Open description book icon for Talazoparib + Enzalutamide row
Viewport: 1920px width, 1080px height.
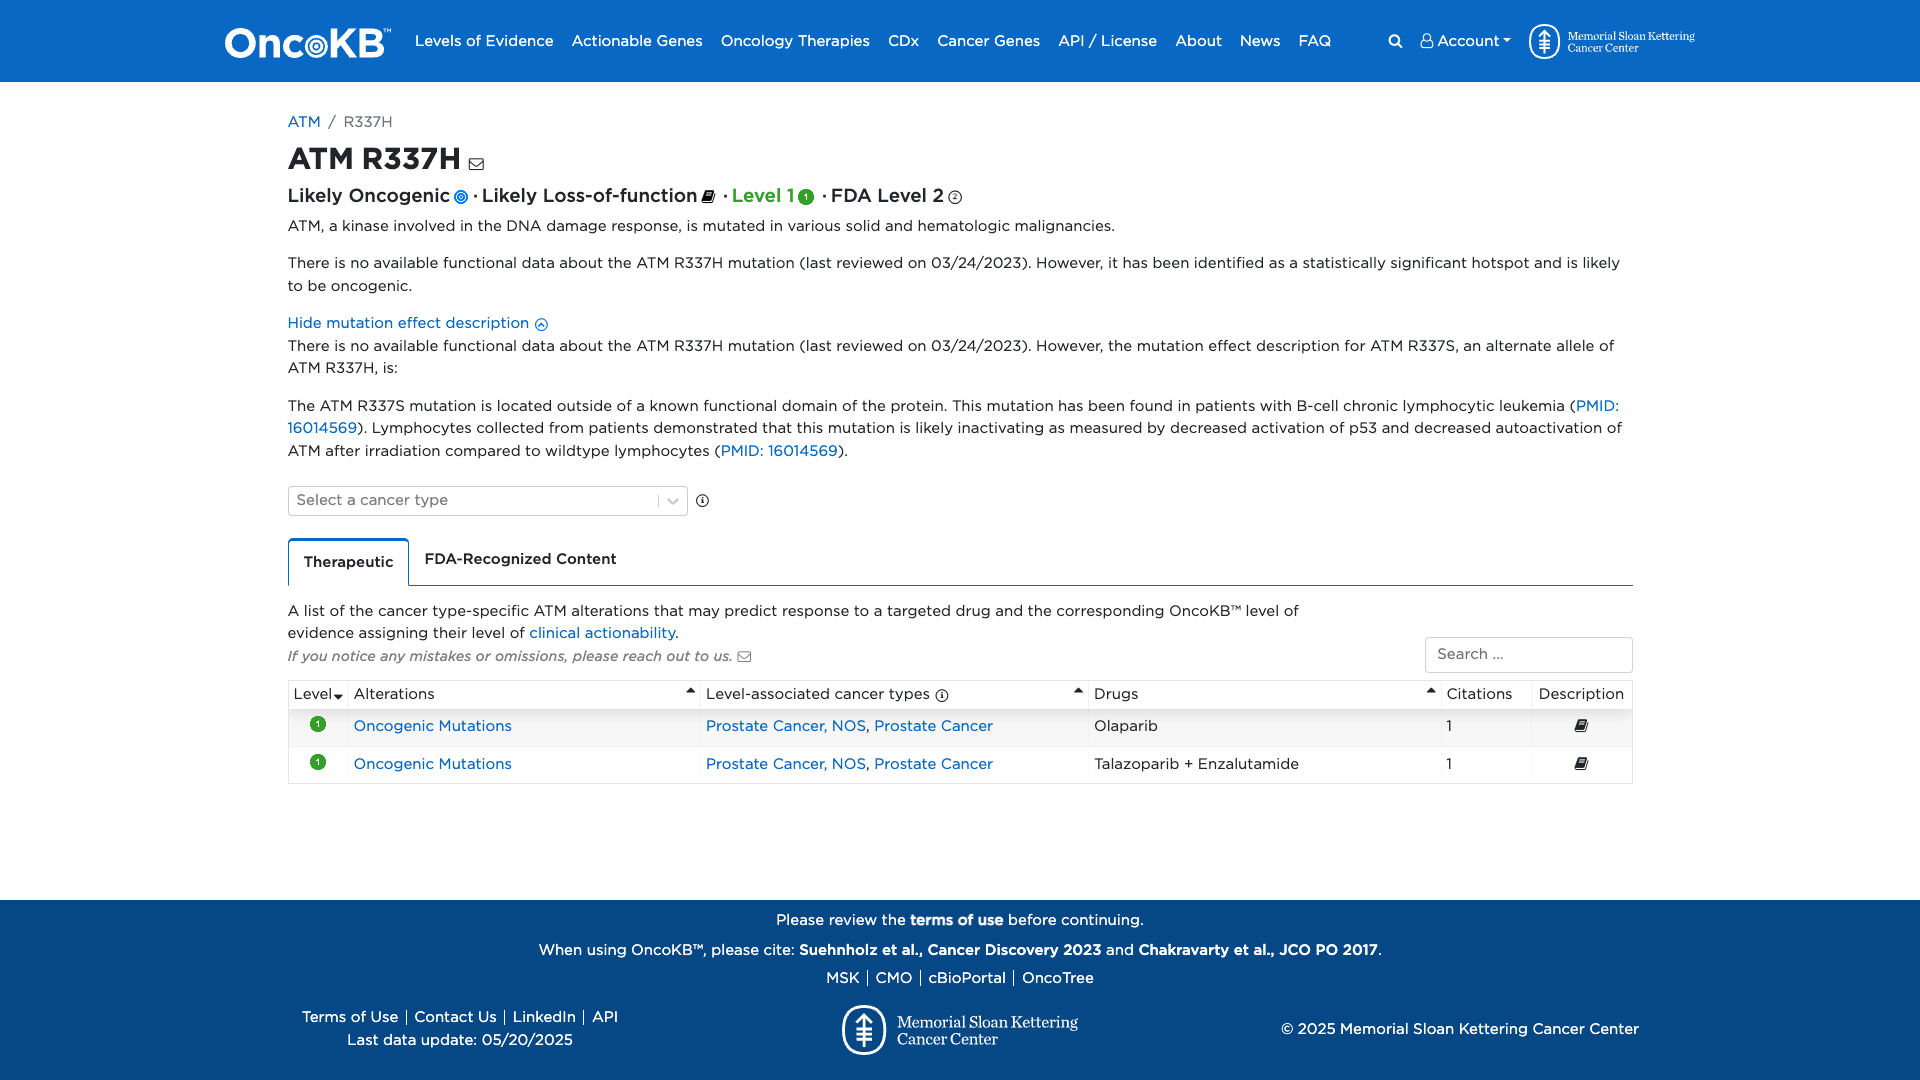[1581, 764]
